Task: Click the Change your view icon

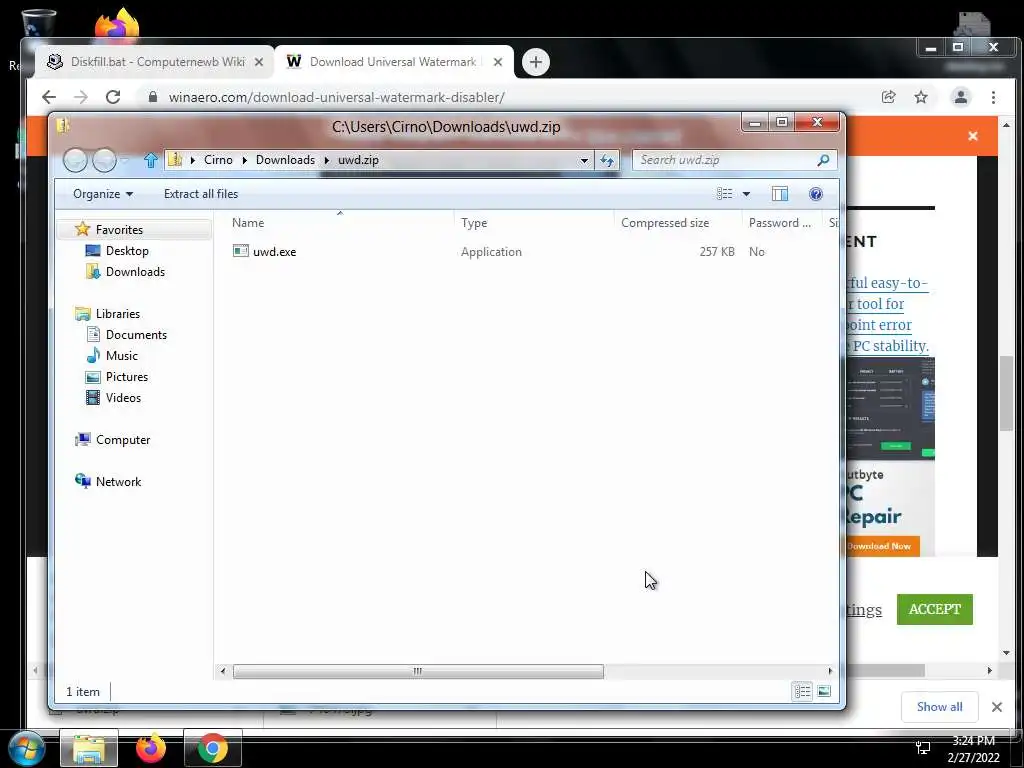Action: pyautogui.click(x=724, y=194)
